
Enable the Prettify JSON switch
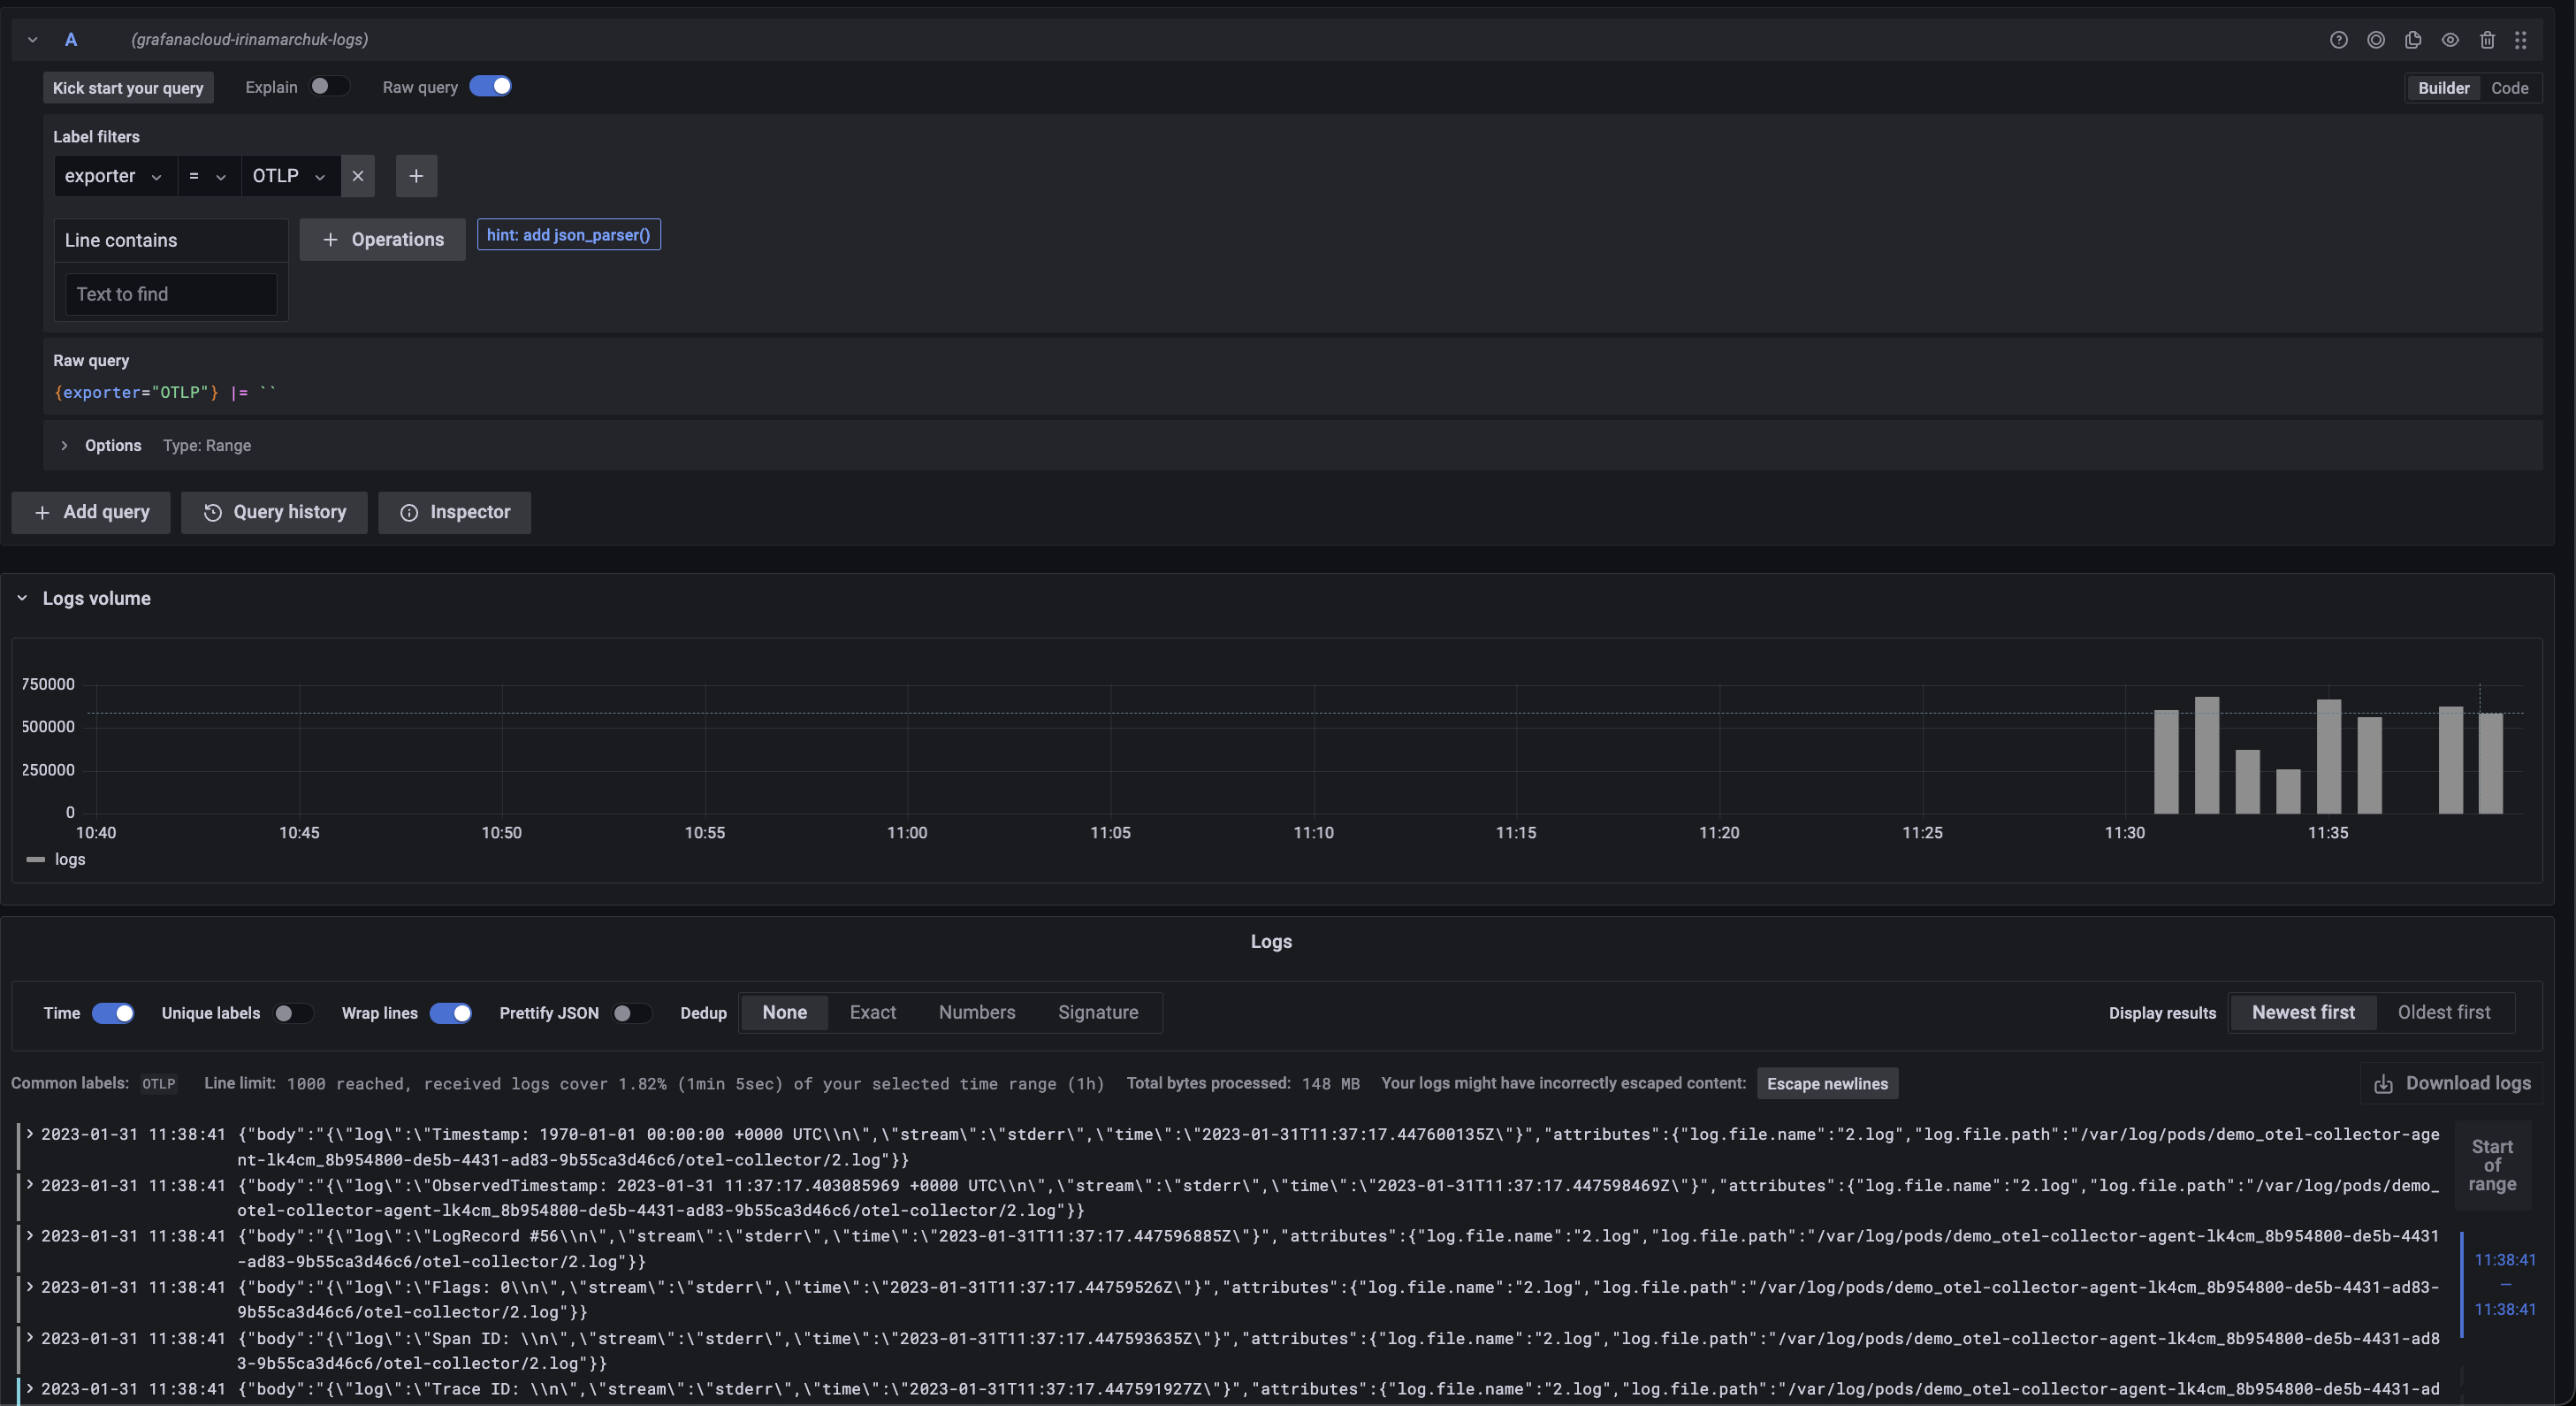pyautogui.click(x=631, y=1013)
